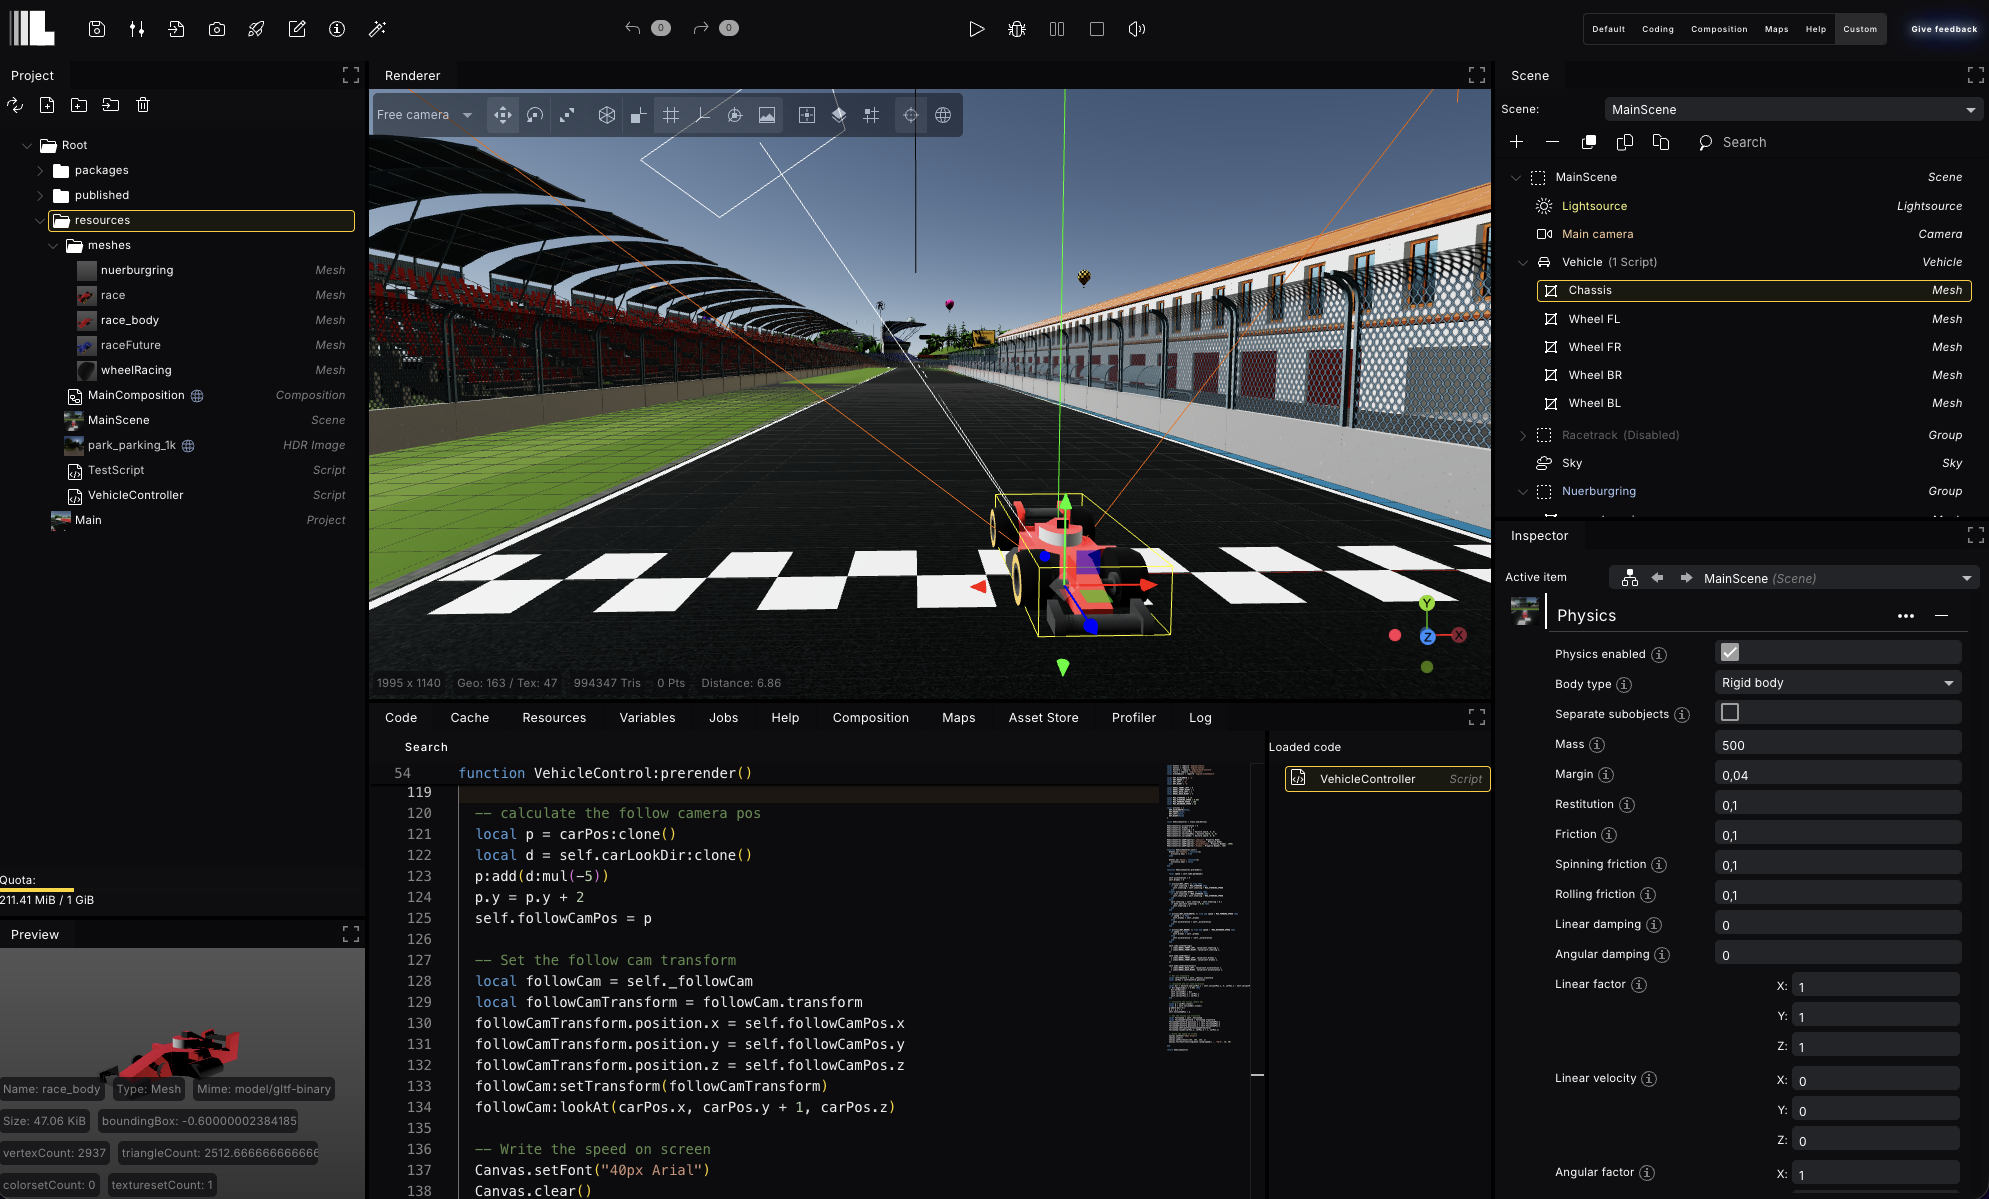Viewport: 1989px width, 1199px height.
Task: Click the Save project icon in top toolbar
Action: [96, 29]
